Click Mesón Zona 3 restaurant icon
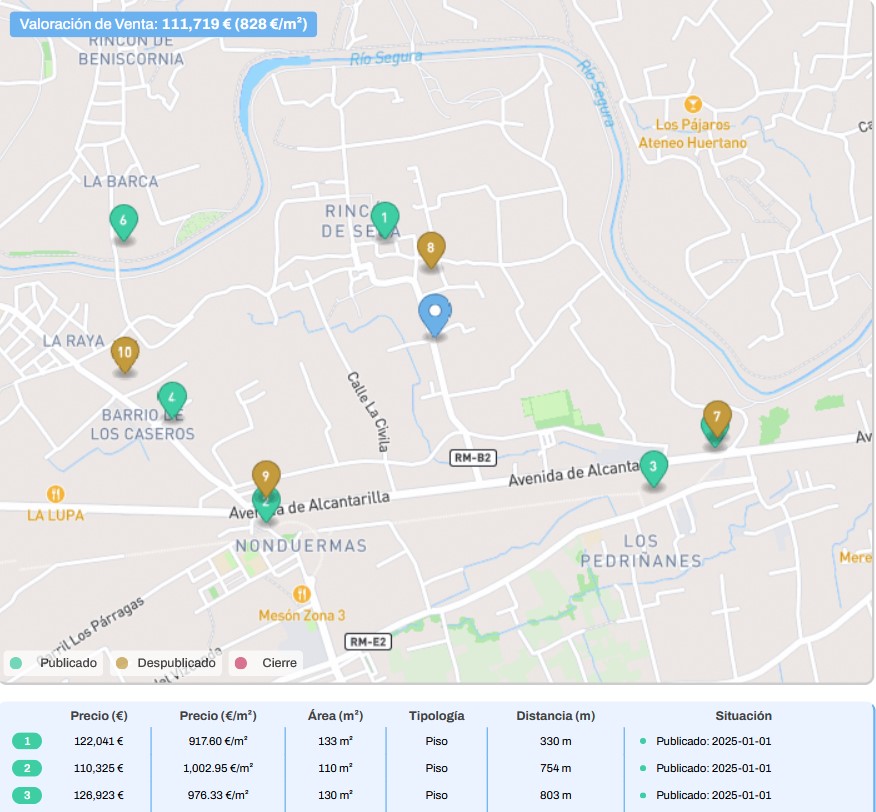 (x=302, y=594)
